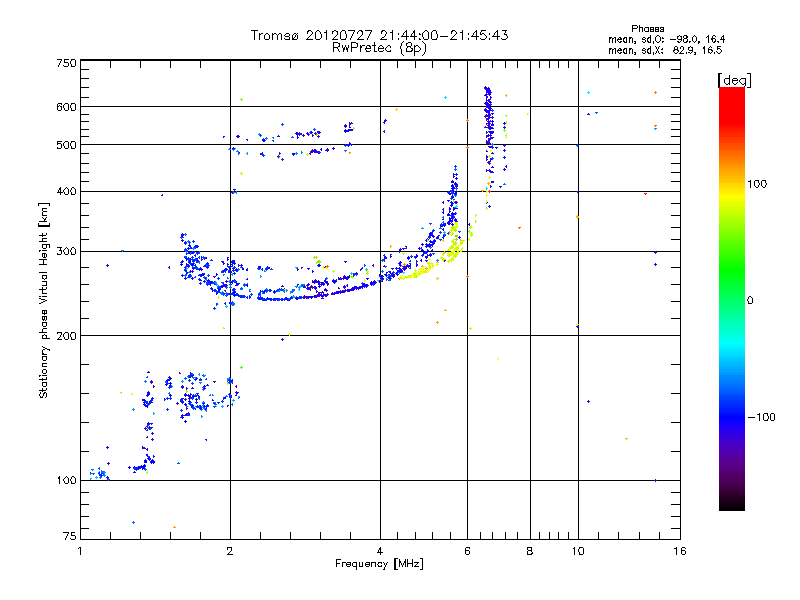Click the 'Frequency [MHz]' axis label

pos(379,564)
